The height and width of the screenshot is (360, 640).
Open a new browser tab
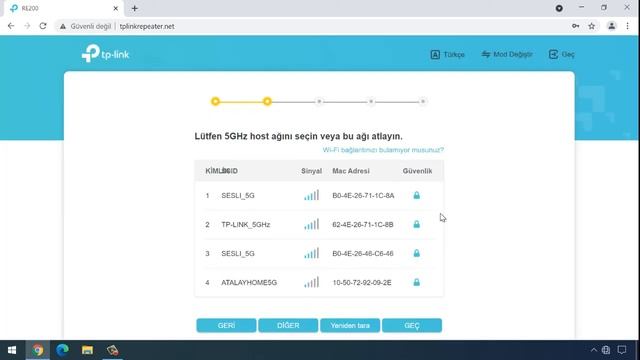[x=135, y=8]
